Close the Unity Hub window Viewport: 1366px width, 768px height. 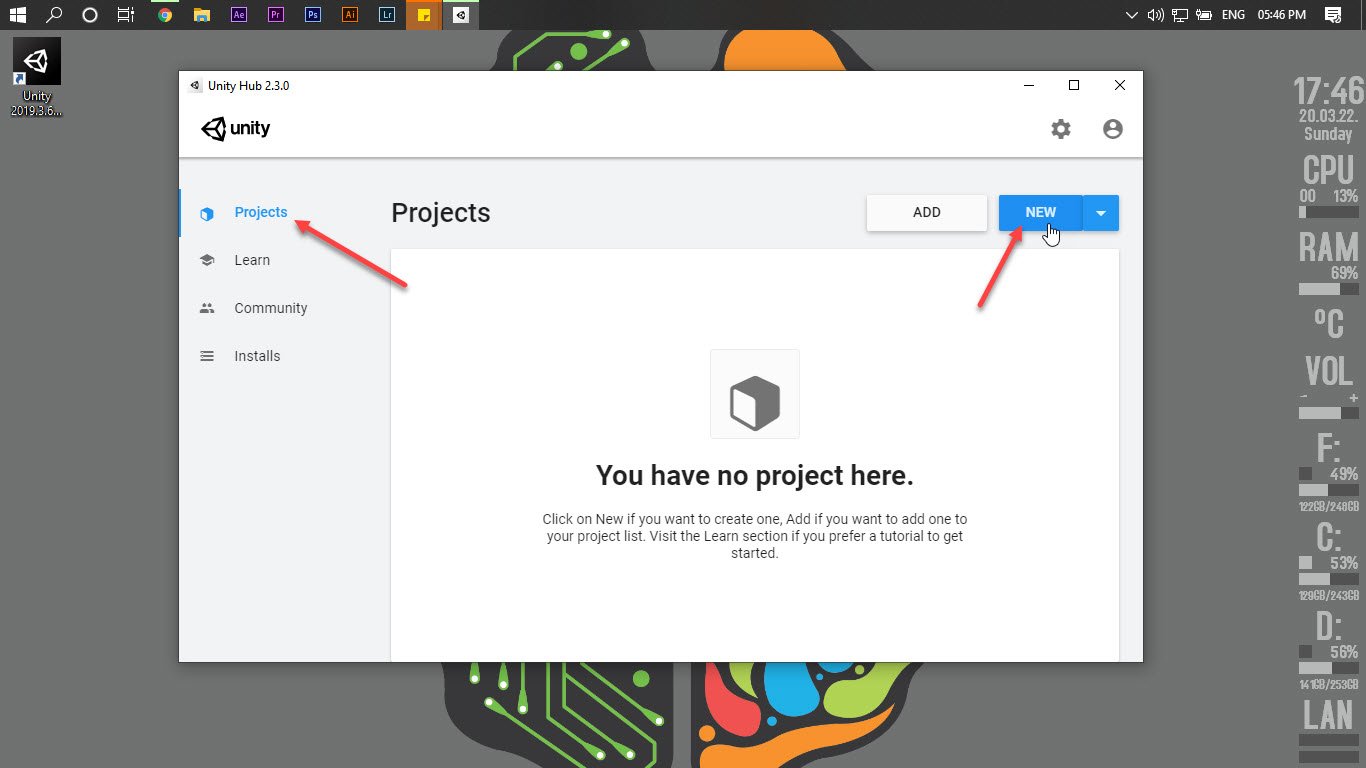1120,86
